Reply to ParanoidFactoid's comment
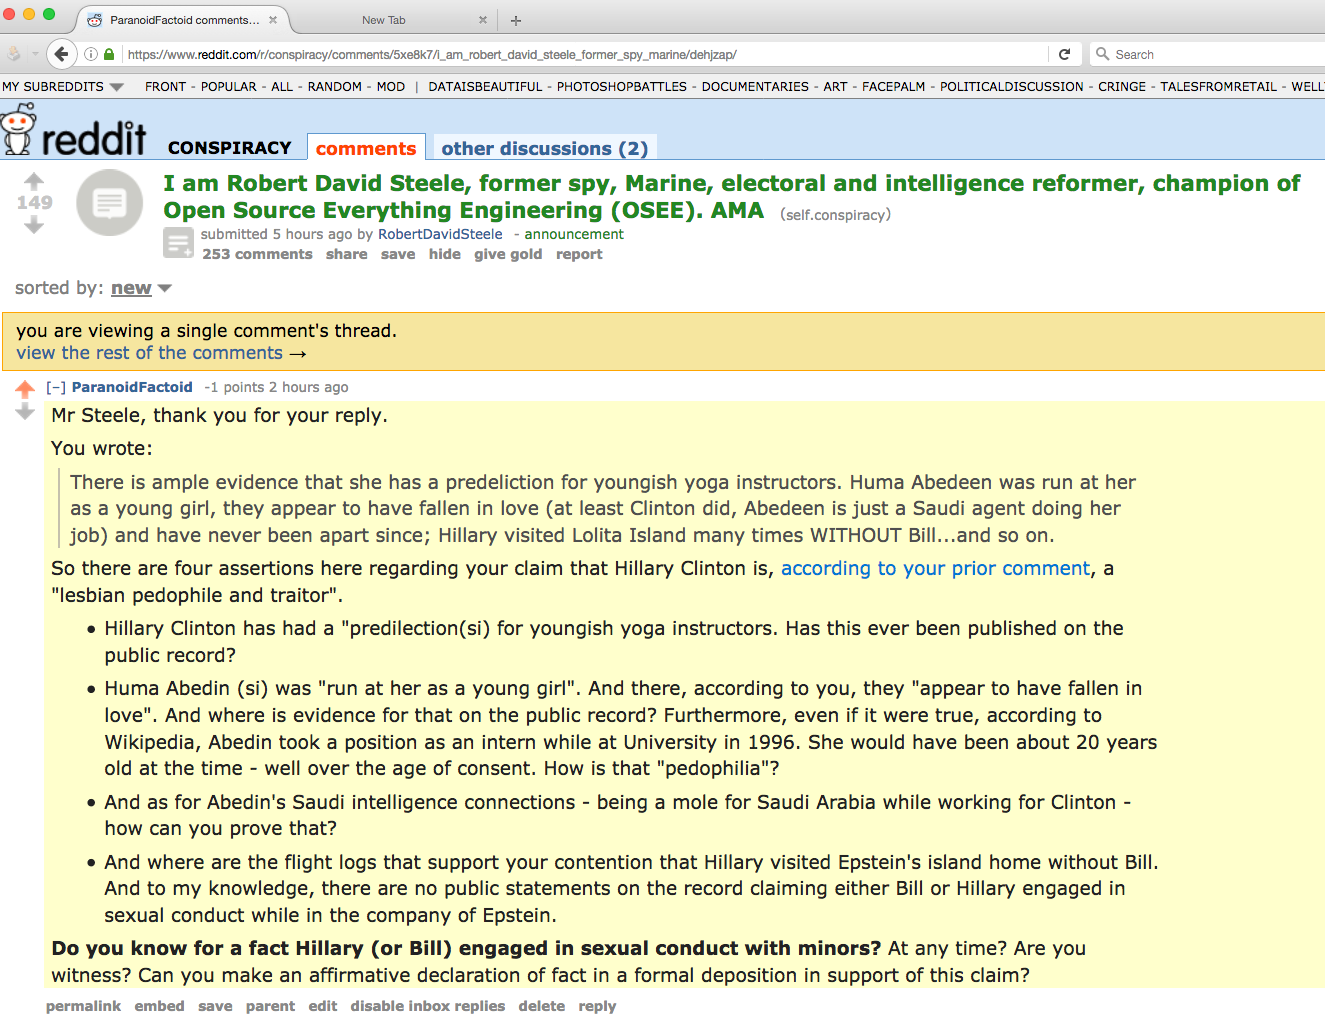The width and height of the screenshot is (1325, 1028). [597, 1006]
